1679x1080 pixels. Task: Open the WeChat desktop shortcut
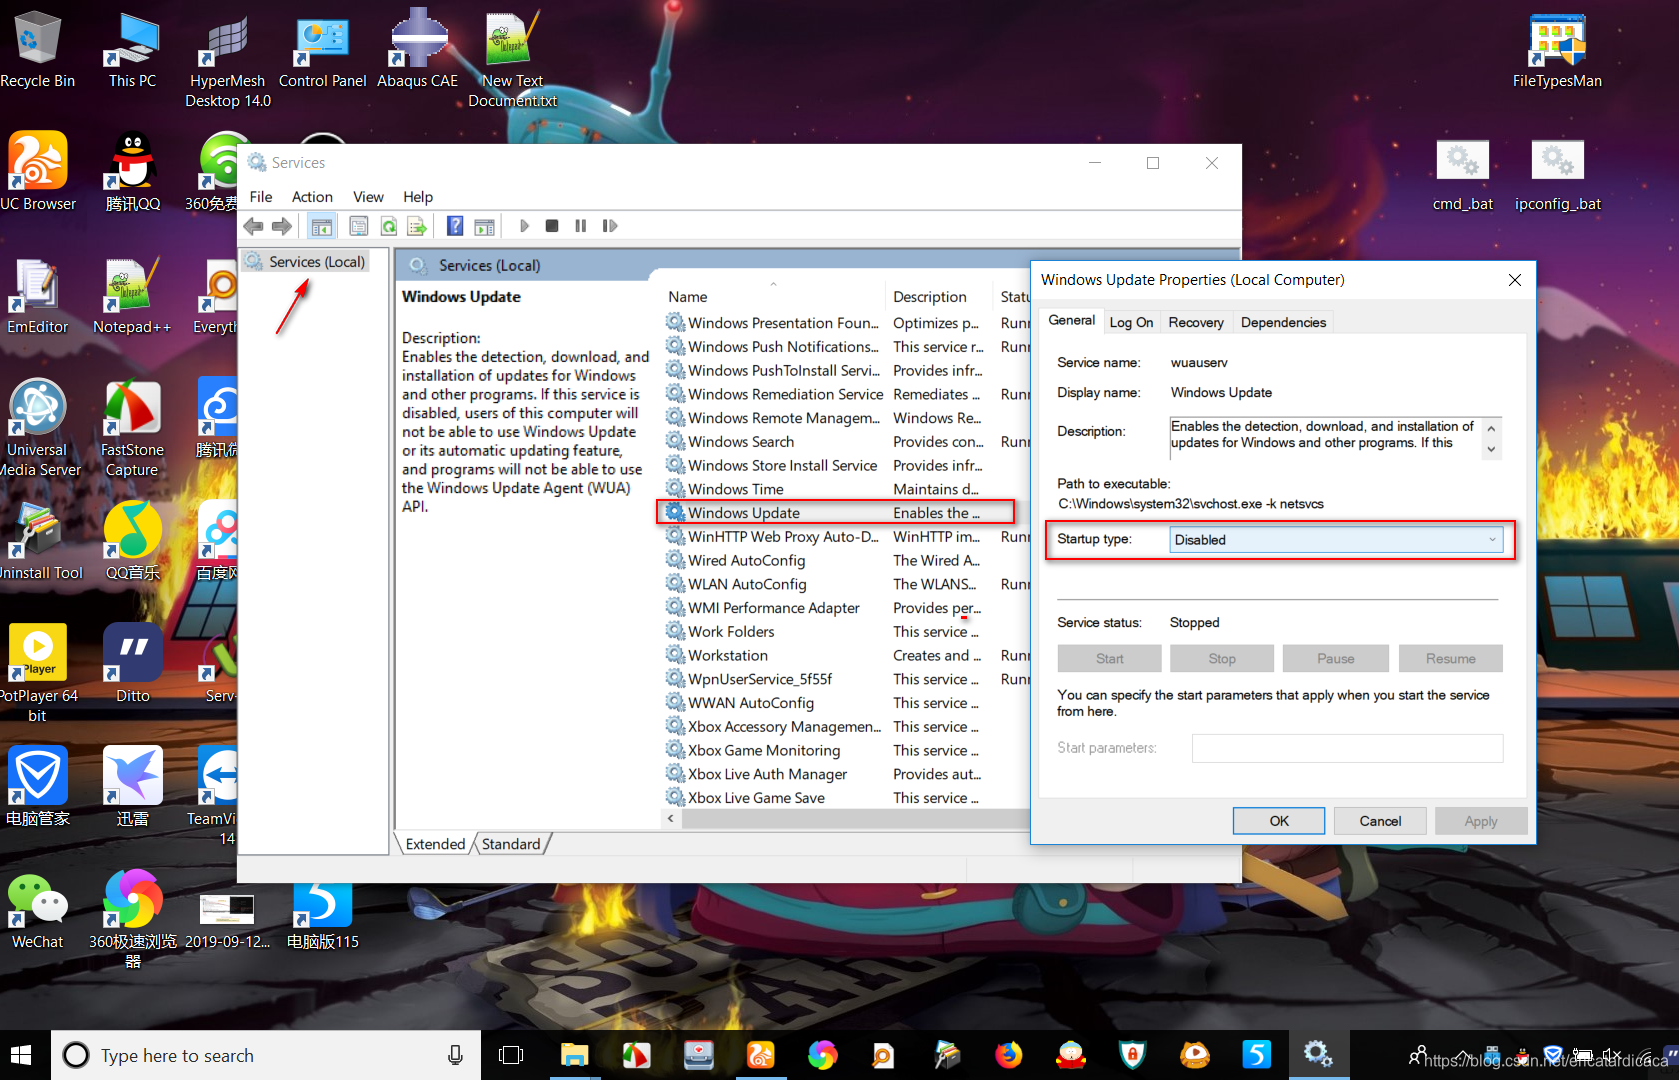point(37,910)
